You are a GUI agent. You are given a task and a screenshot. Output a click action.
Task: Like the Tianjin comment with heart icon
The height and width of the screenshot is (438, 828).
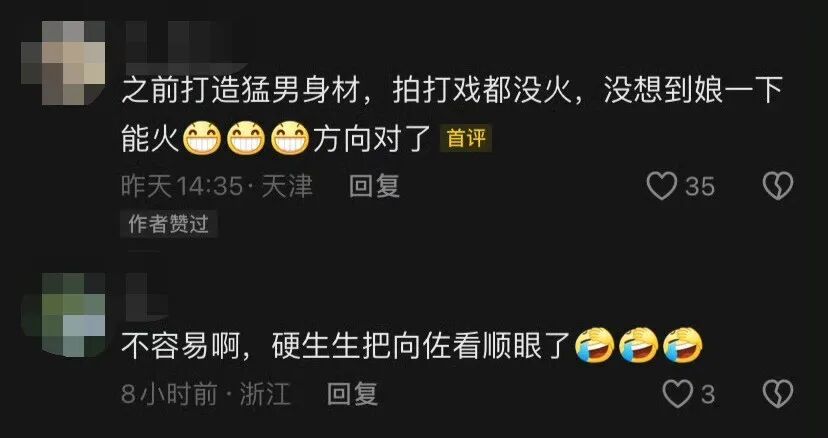(x=662, y=186)
